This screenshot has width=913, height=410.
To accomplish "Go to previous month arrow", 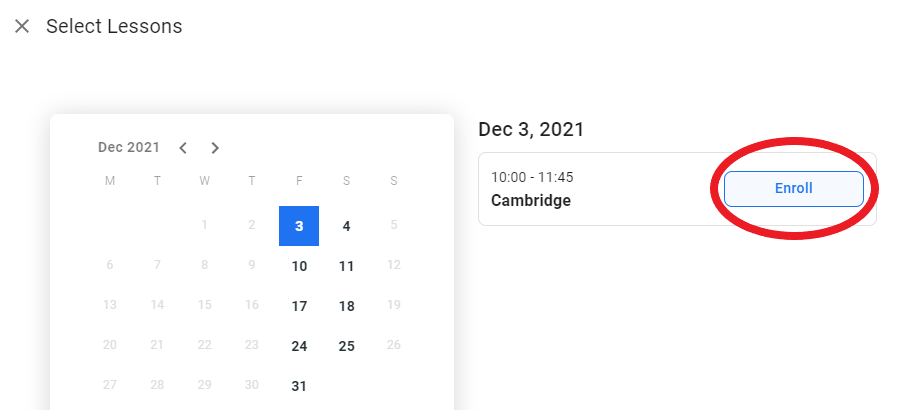I will 183,148.
